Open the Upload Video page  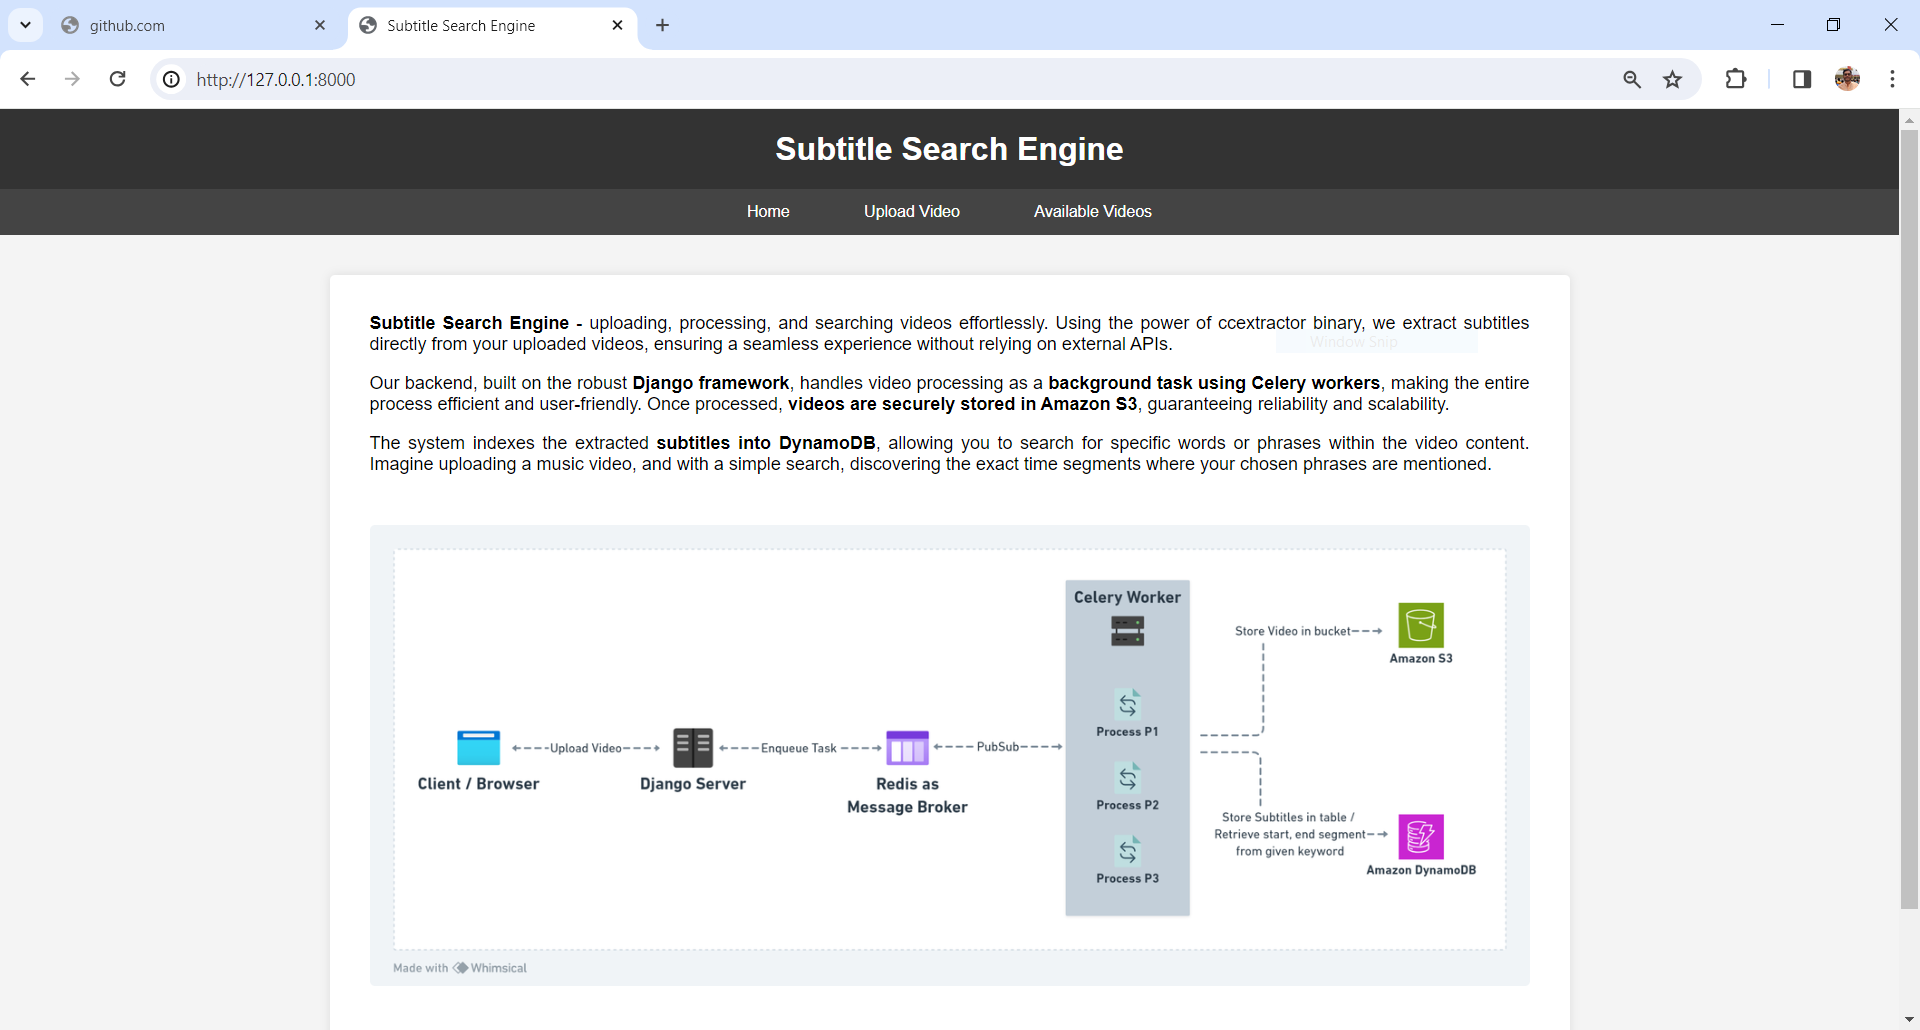[x=912, y=211]
